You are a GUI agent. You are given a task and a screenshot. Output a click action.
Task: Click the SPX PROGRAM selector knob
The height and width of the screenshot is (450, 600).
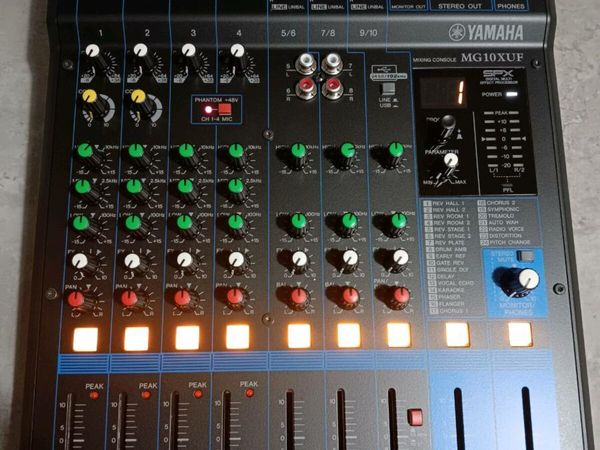tap(449, 125)
